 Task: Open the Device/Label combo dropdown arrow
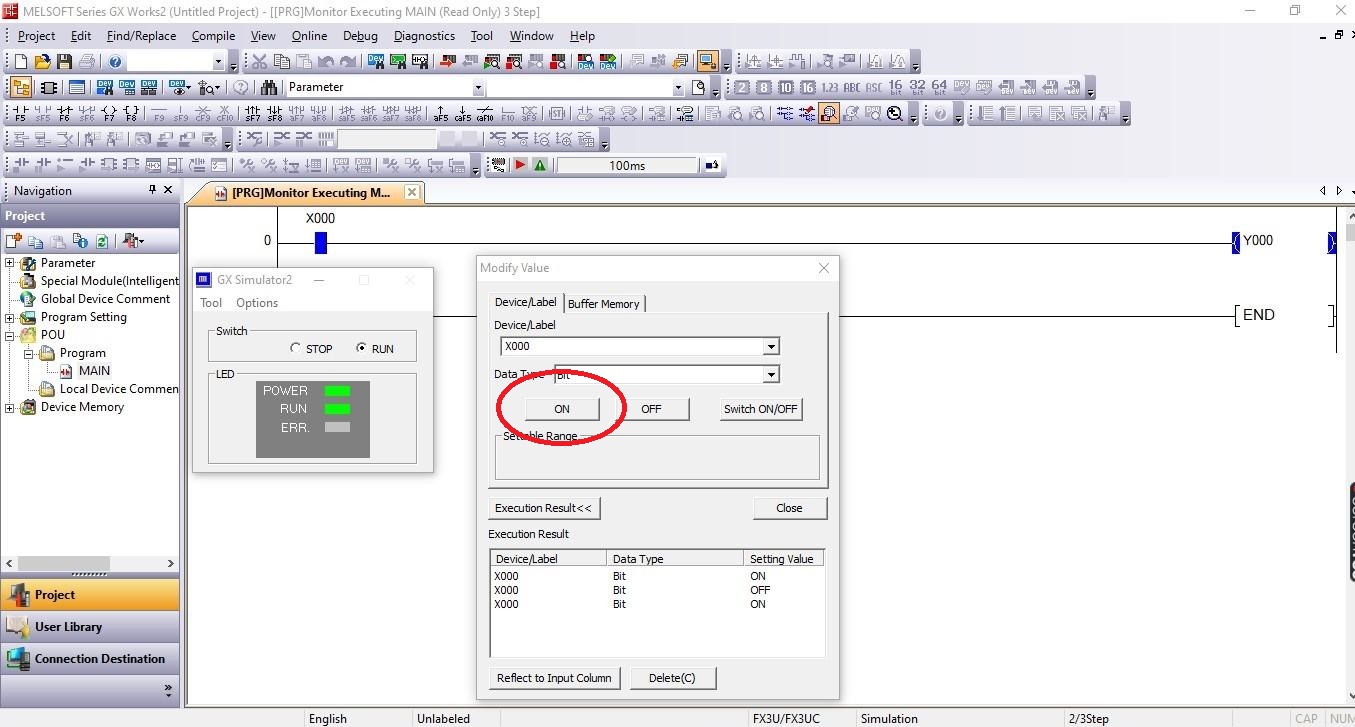click(770, 346)
